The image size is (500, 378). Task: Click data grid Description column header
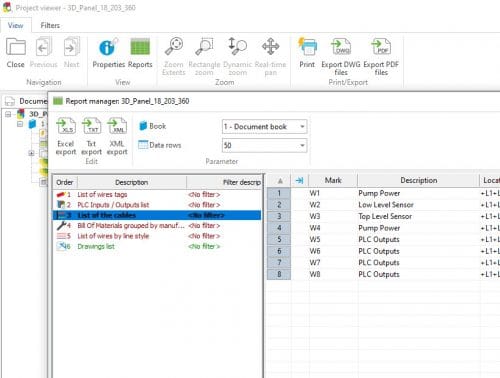[x=418, y=180]
